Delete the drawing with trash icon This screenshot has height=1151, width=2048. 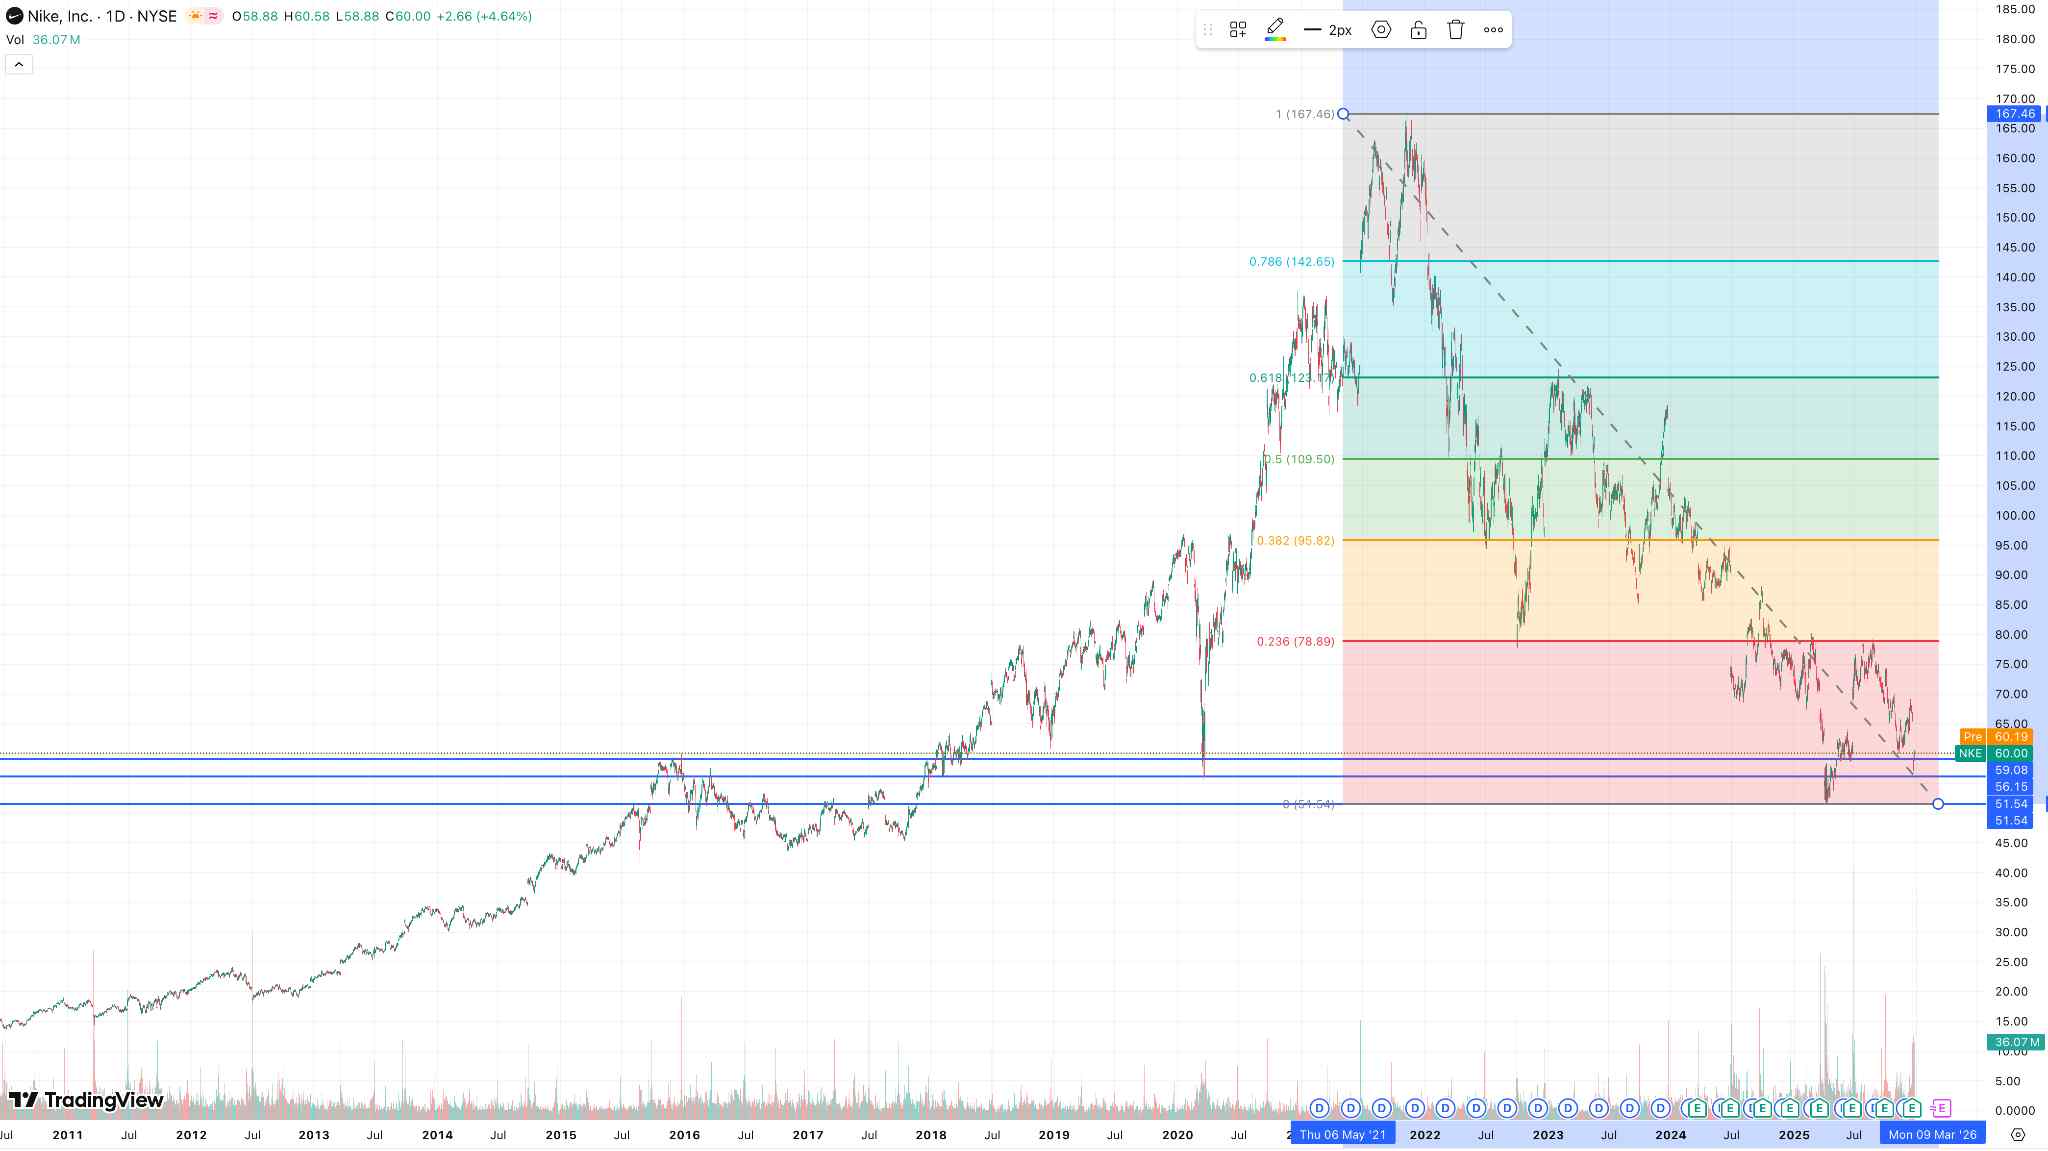[1456, 30]
